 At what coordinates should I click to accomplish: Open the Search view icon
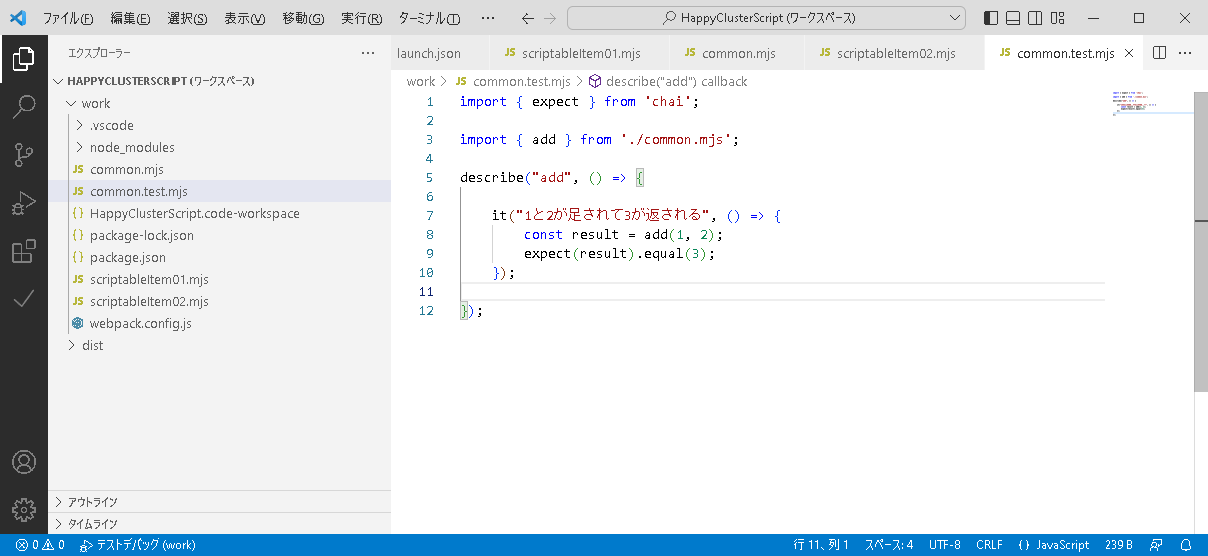click(x=24, y=107)
